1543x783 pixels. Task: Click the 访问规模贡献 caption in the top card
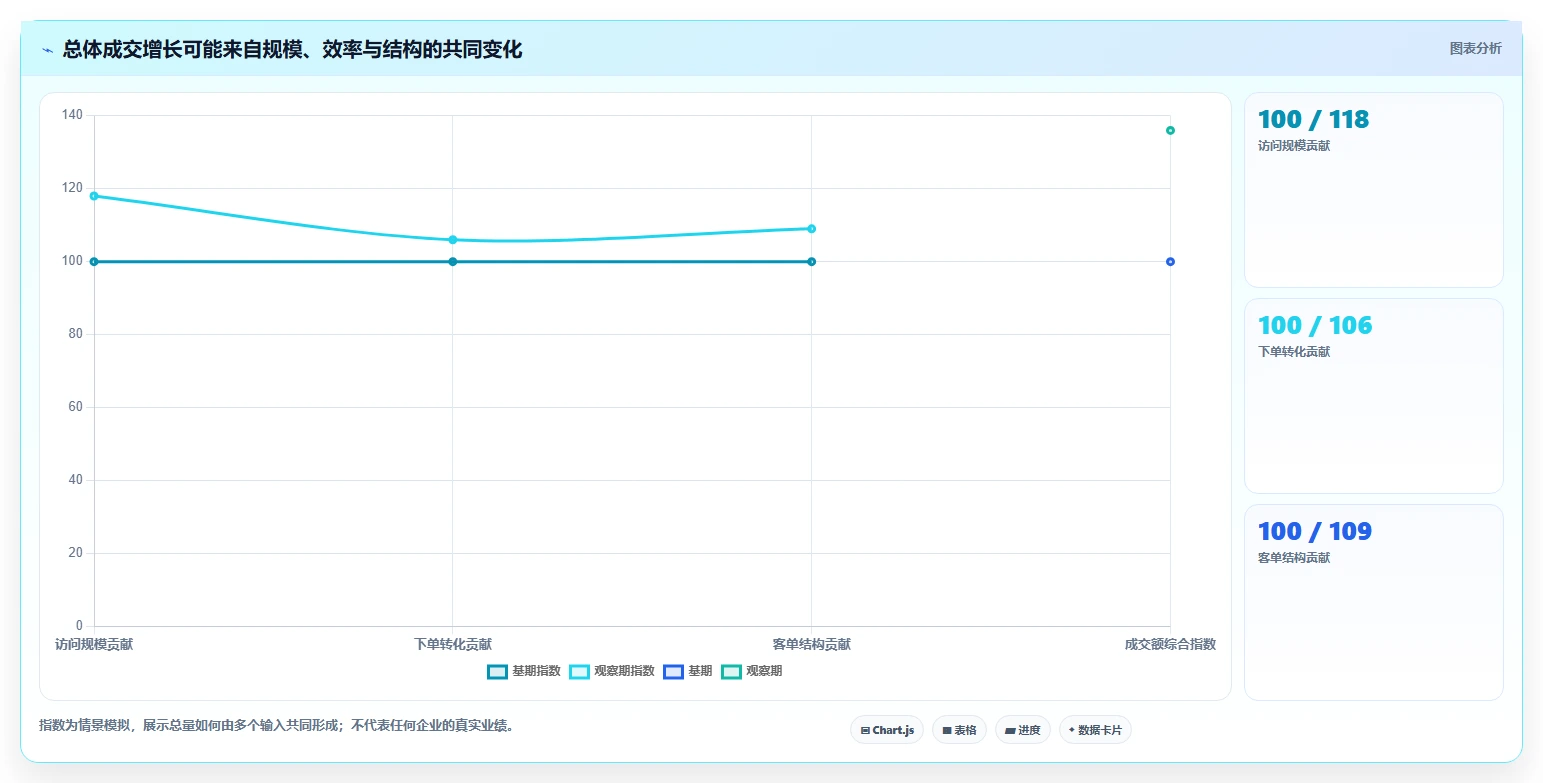1294,146
